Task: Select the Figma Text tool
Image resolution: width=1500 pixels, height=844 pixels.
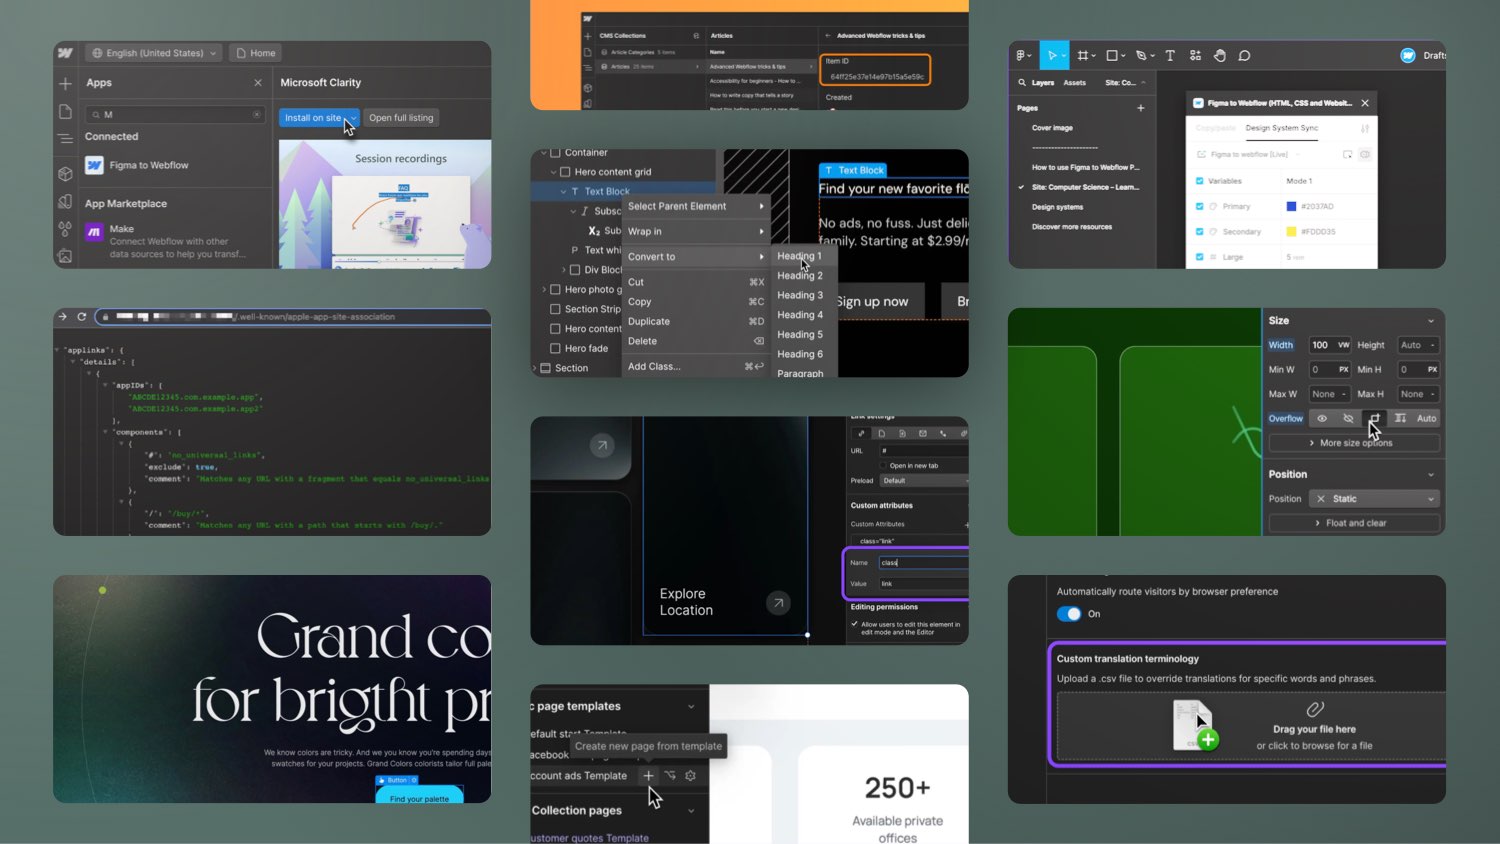Action: (x=1170, y=56)
